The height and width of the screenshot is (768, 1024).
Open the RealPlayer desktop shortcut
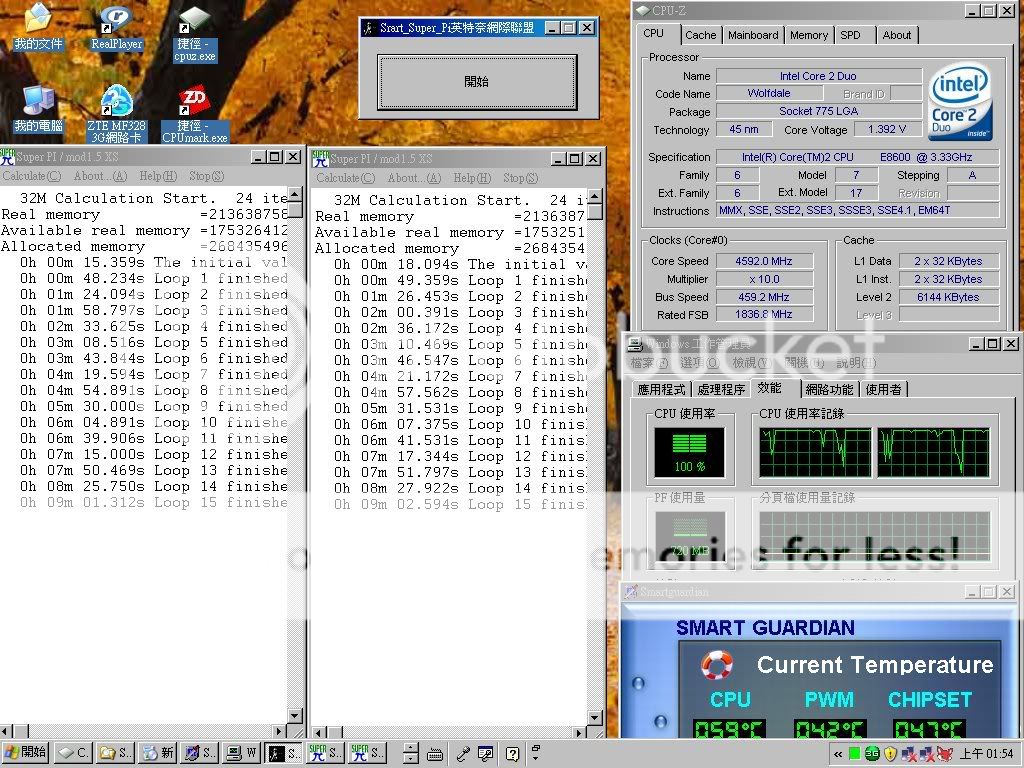(x=116, y=20)
